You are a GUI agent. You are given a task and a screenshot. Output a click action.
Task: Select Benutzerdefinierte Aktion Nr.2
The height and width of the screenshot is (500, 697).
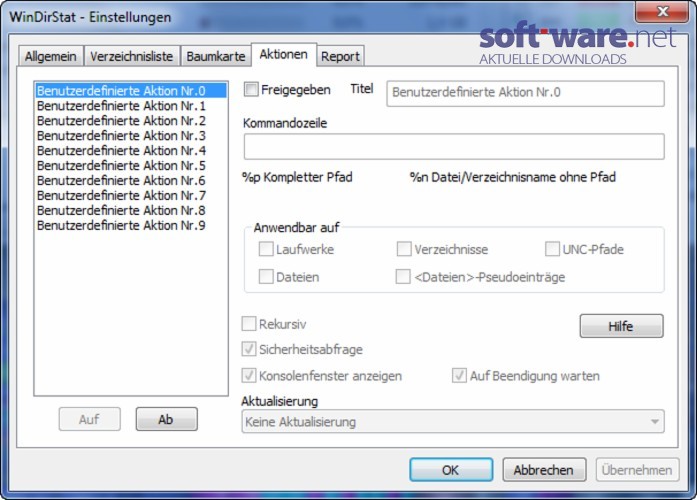point(131,121)
